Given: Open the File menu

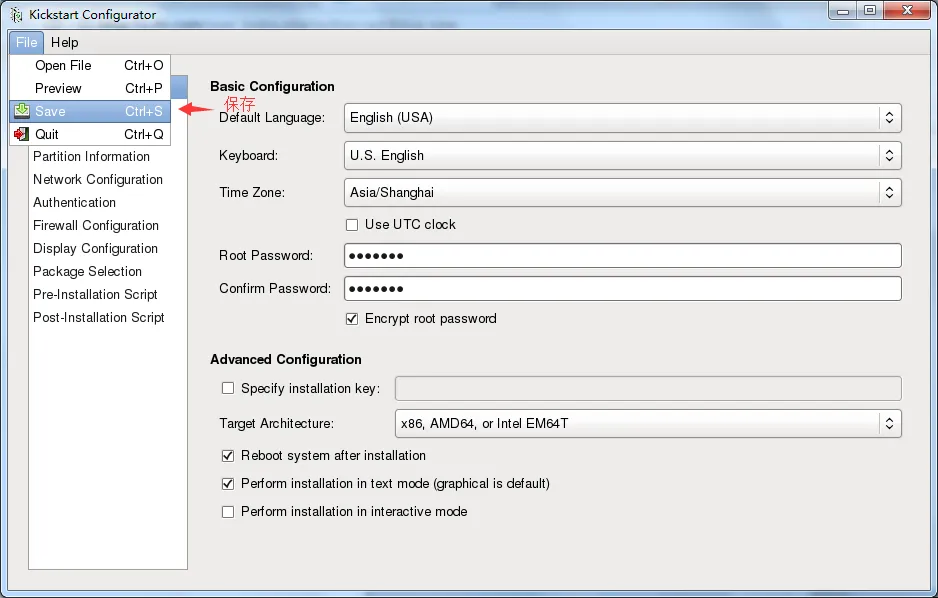Looking at the screenshot, I should (26, 42).
